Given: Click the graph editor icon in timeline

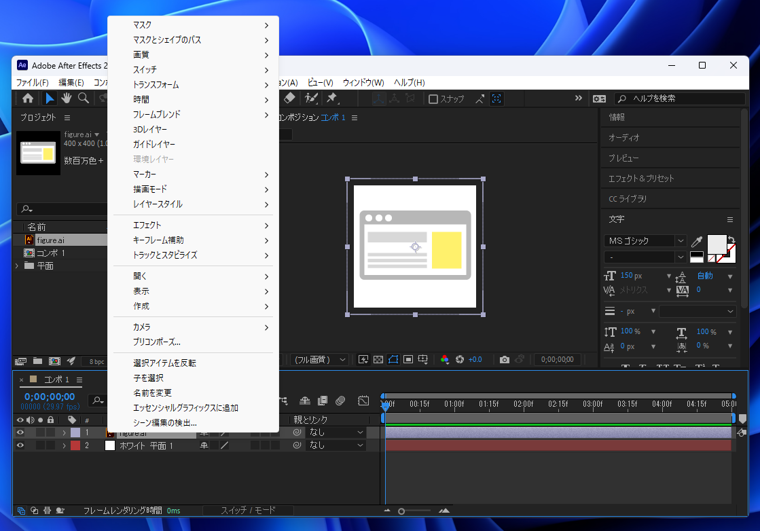Looking at the screenshot, I should pyautogui.click(x=363, y=401).
